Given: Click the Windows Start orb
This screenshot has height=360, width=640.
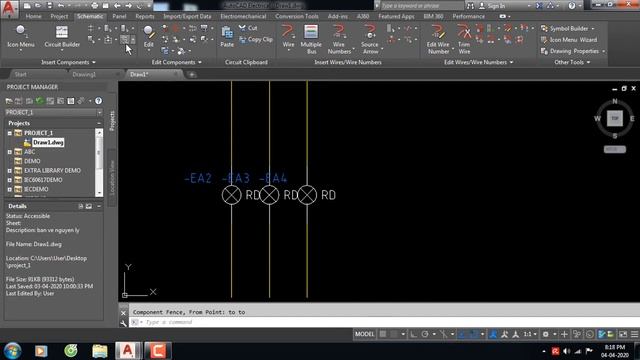Looking at the screenshot, I should point(12,351).
